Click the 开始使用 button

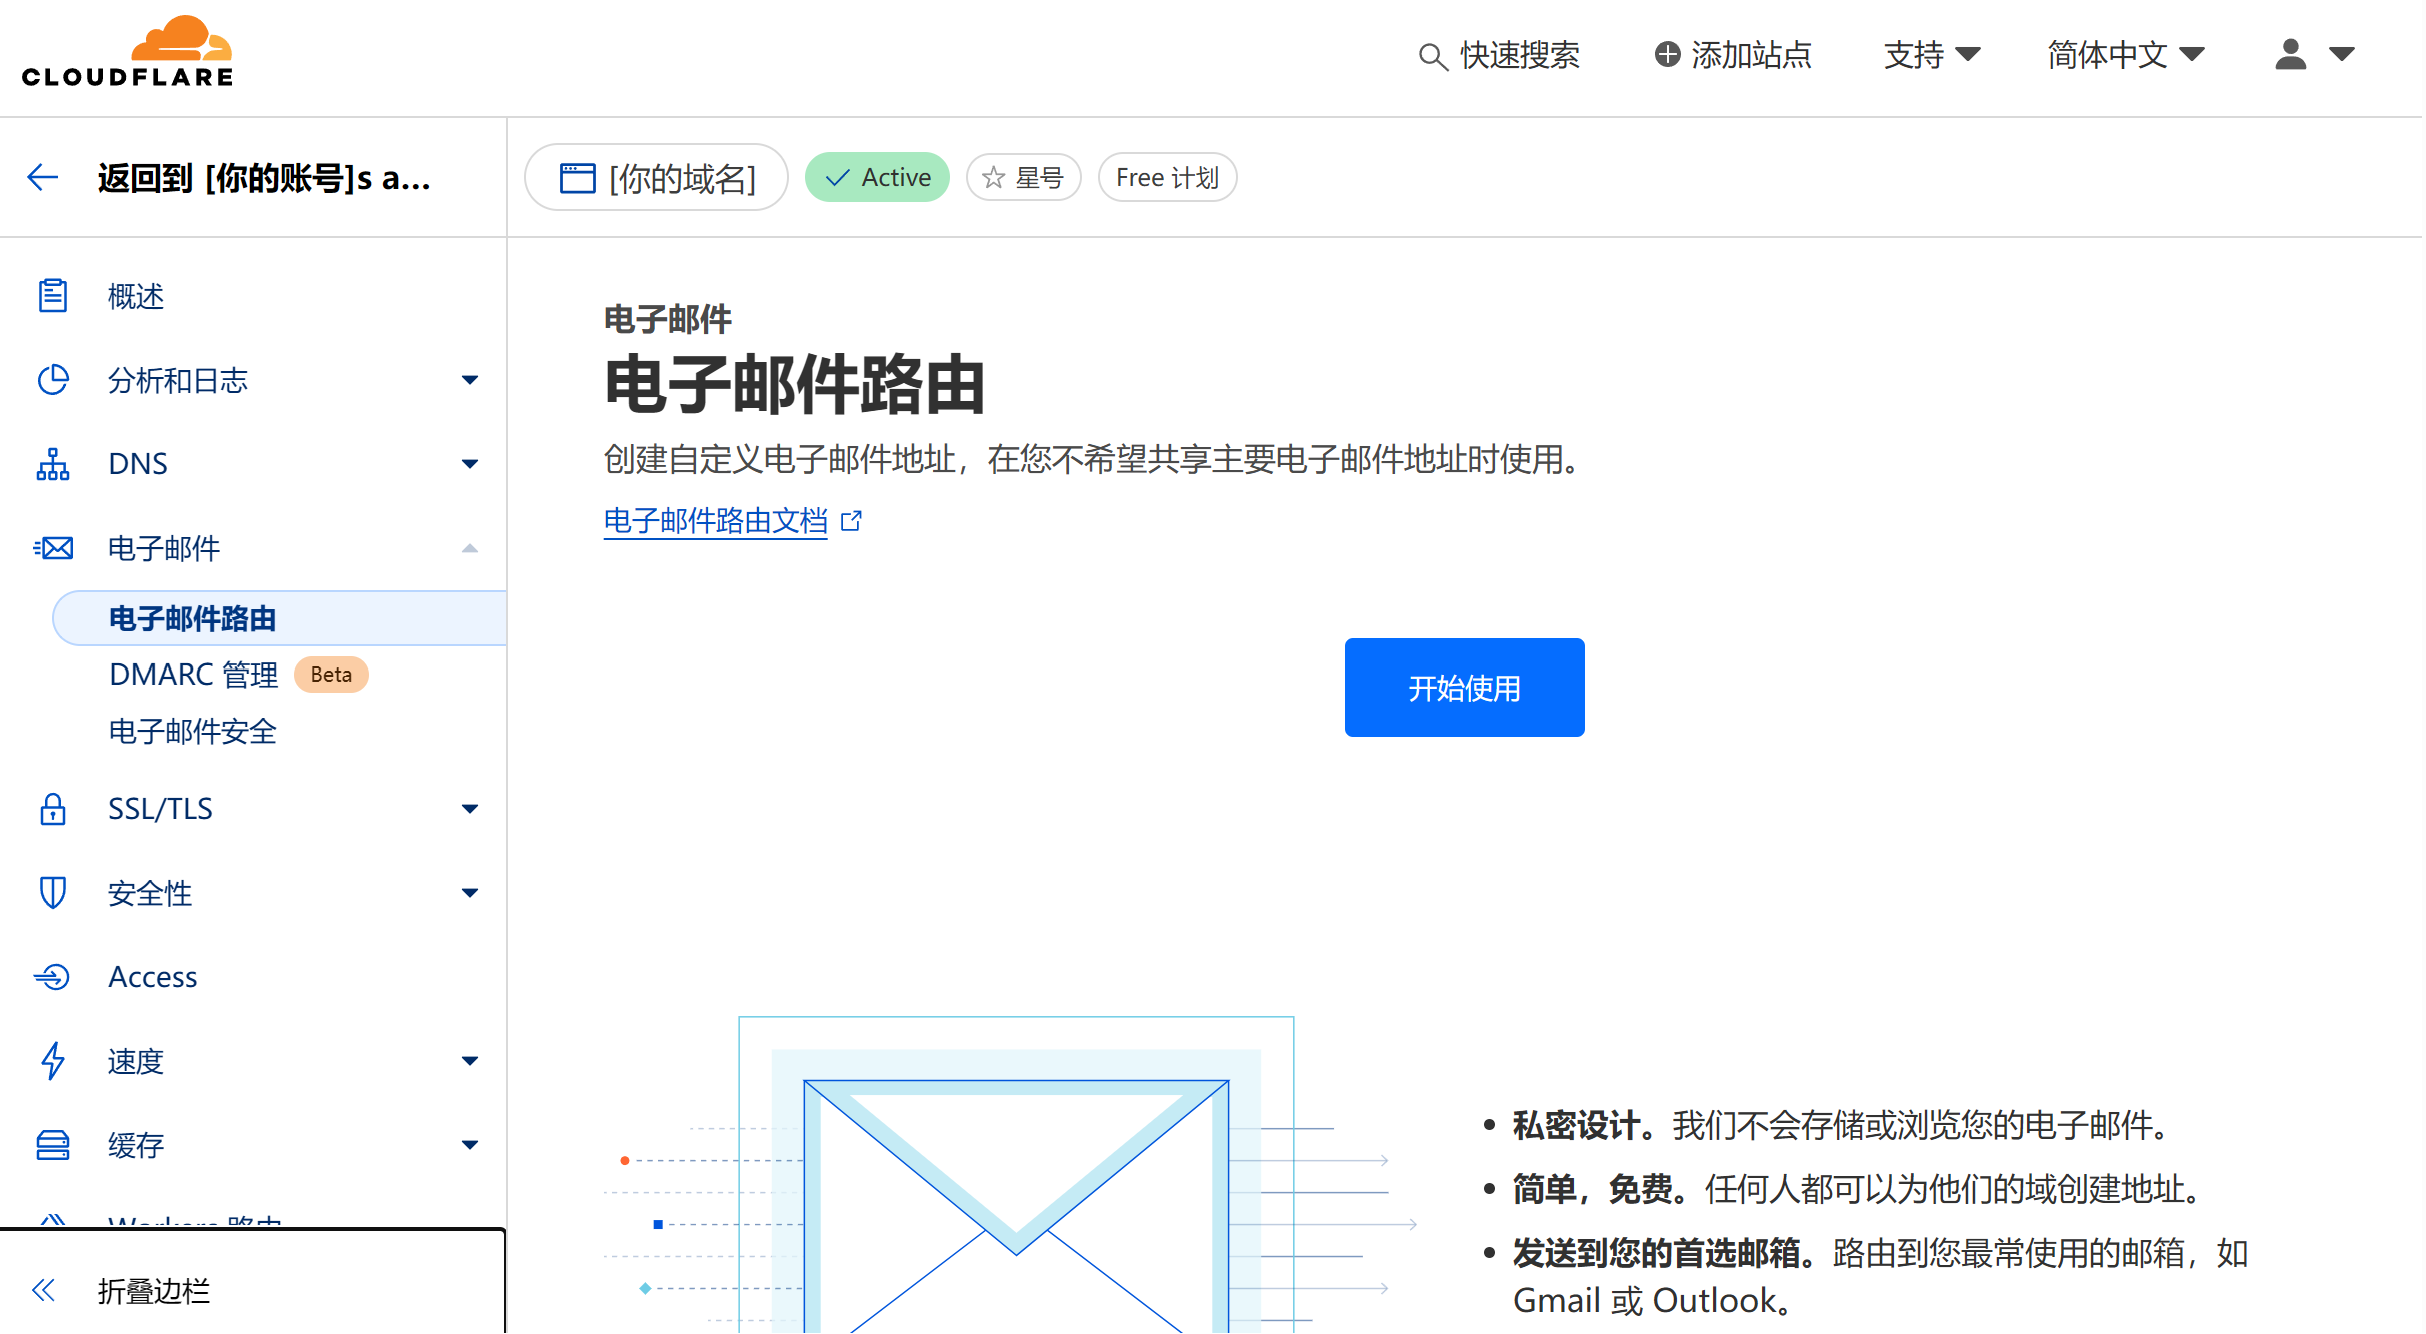[1464, 687]
